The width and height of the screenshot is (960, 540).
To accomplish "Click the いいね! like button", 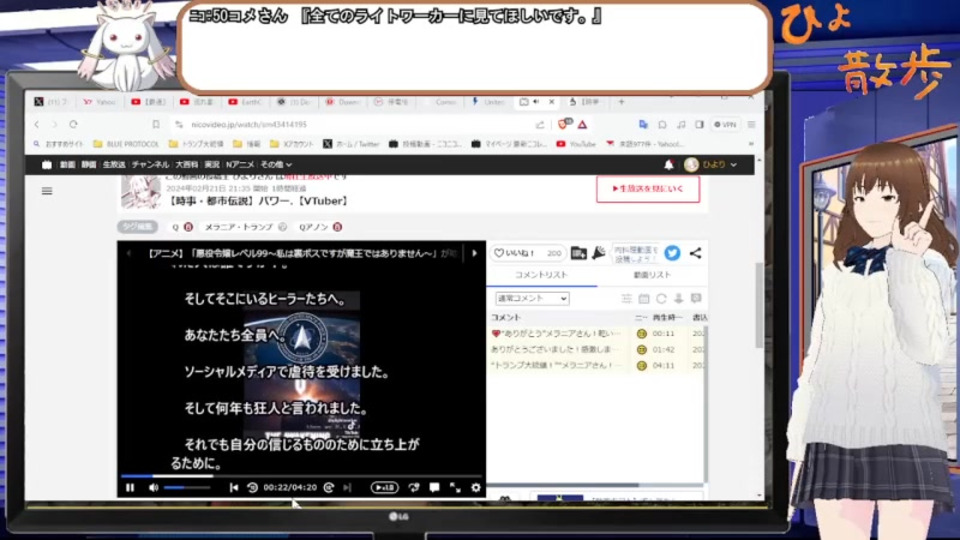I will click(x=527, y=253).
